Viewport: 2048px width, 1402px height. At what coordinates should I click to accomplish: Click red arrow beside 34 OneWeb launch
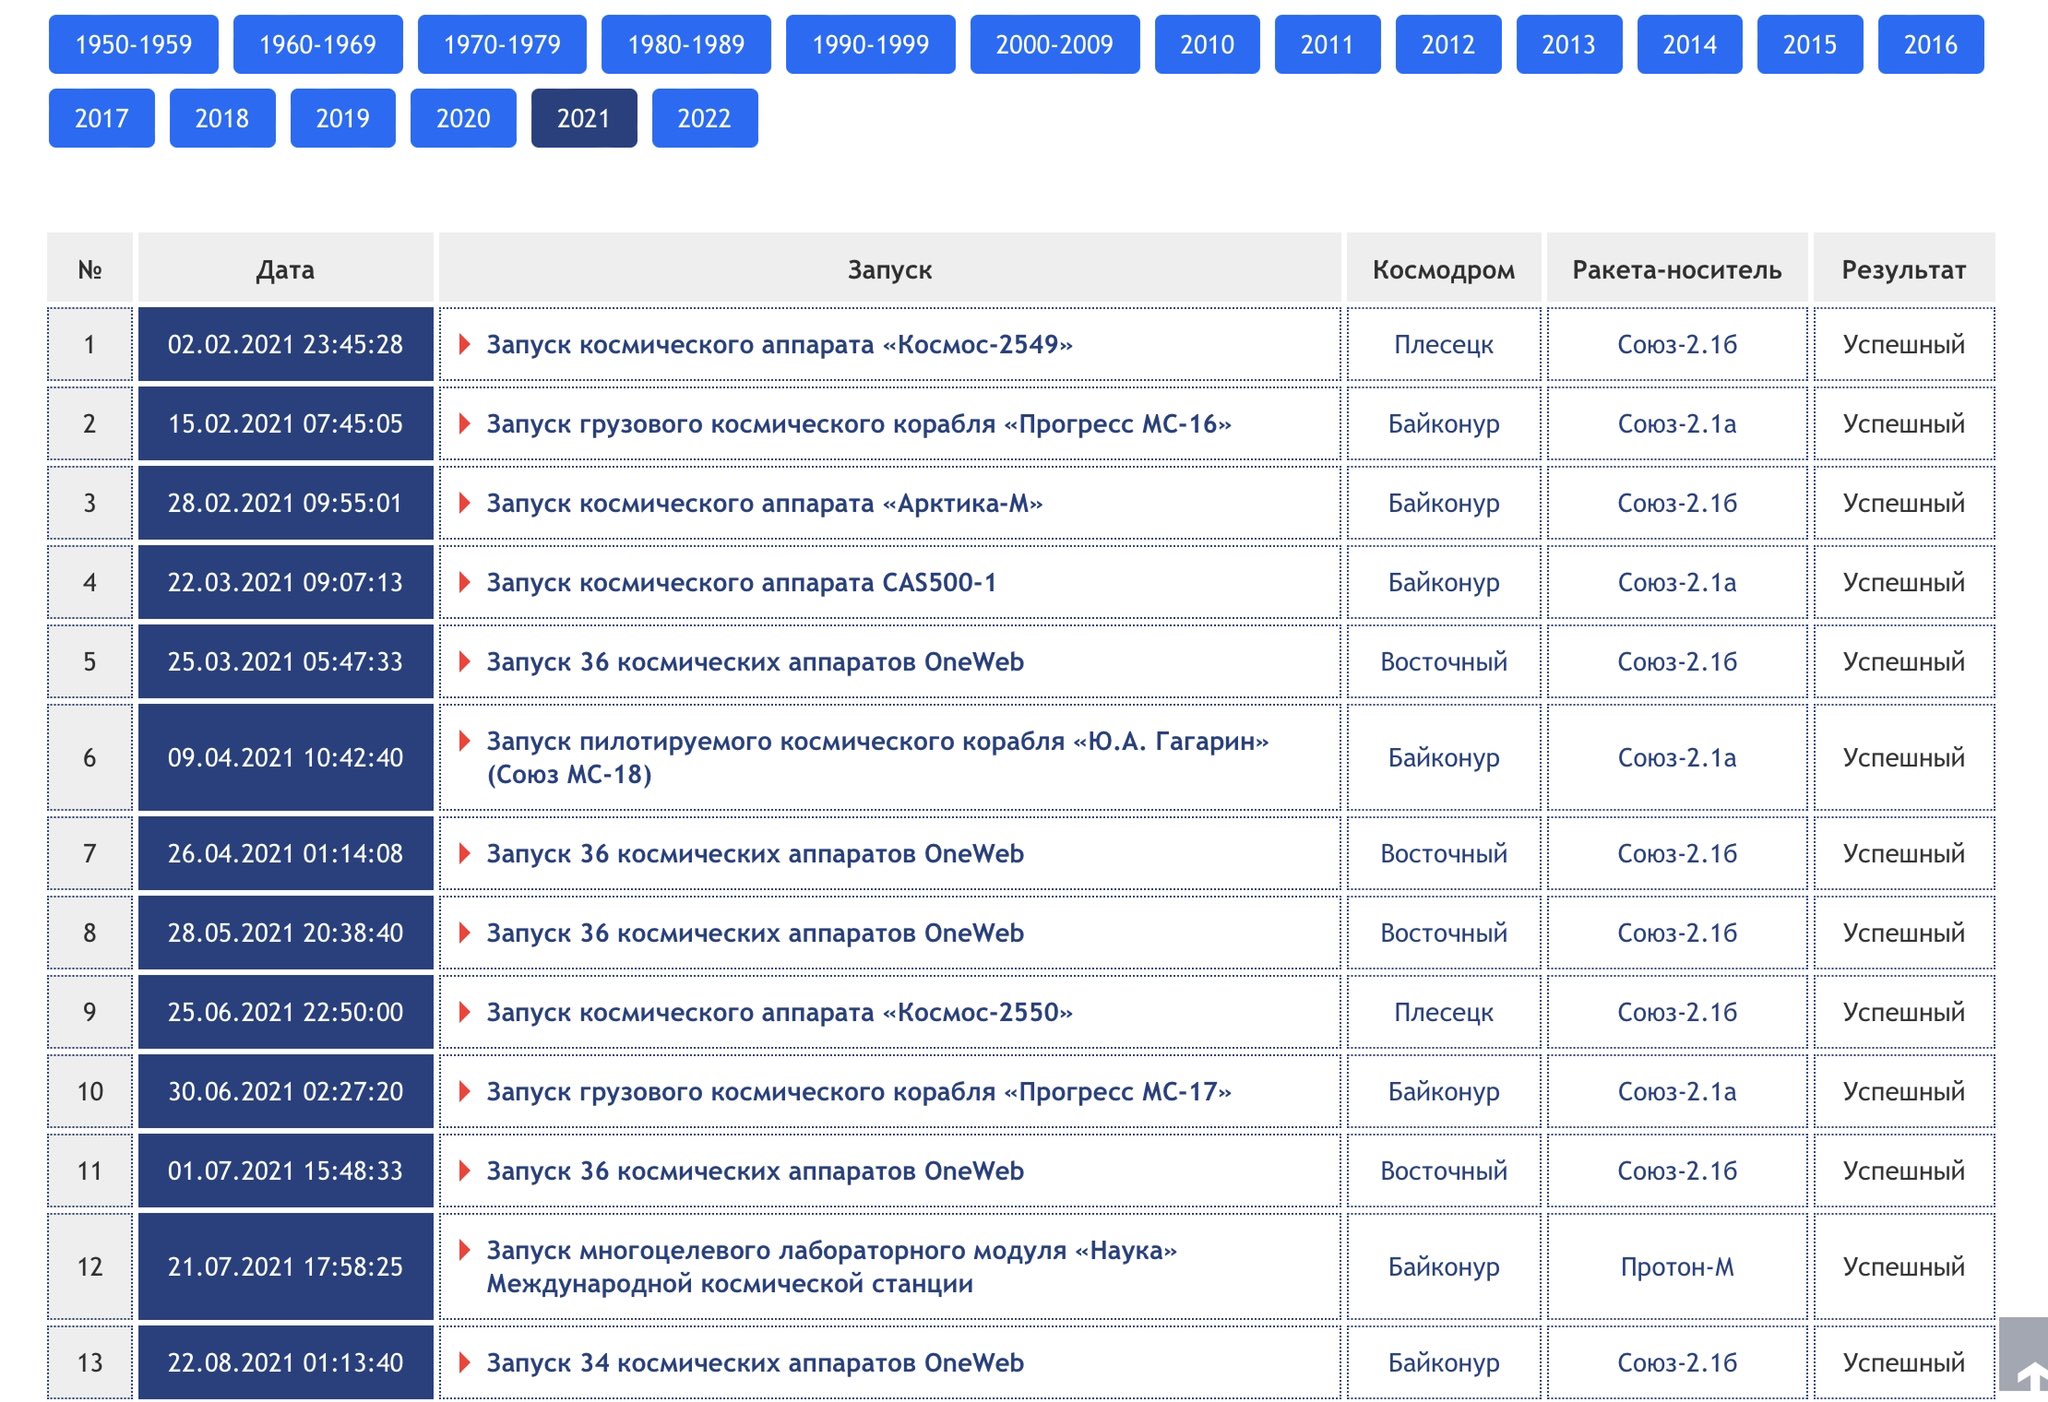(x=464, y=1362)
